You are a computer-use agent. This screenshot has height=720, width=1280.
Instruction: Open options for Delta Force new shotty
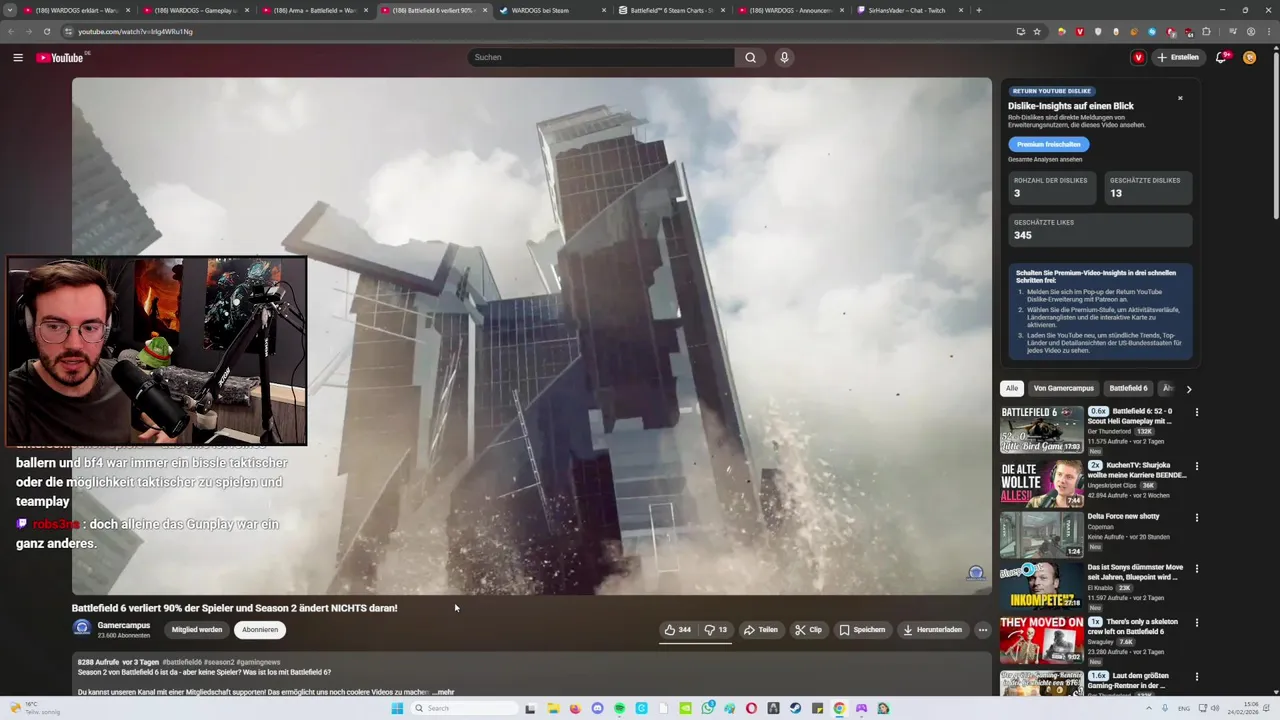[1196, 518]
